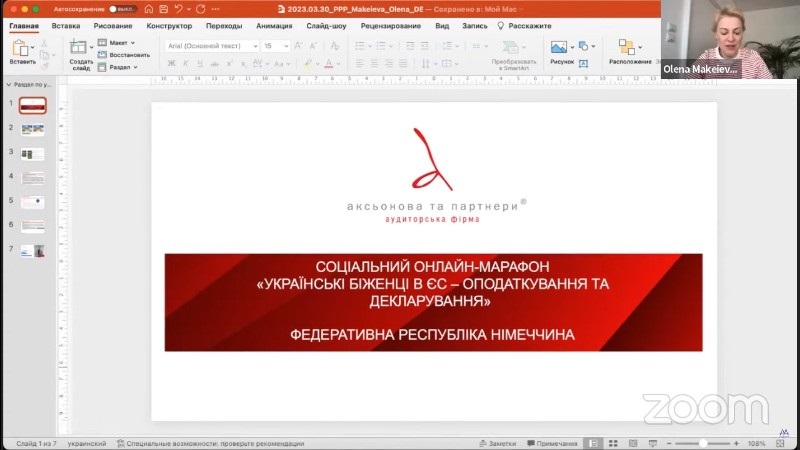Click Преобразовать в SmartArt button

(x=514, y=55)
